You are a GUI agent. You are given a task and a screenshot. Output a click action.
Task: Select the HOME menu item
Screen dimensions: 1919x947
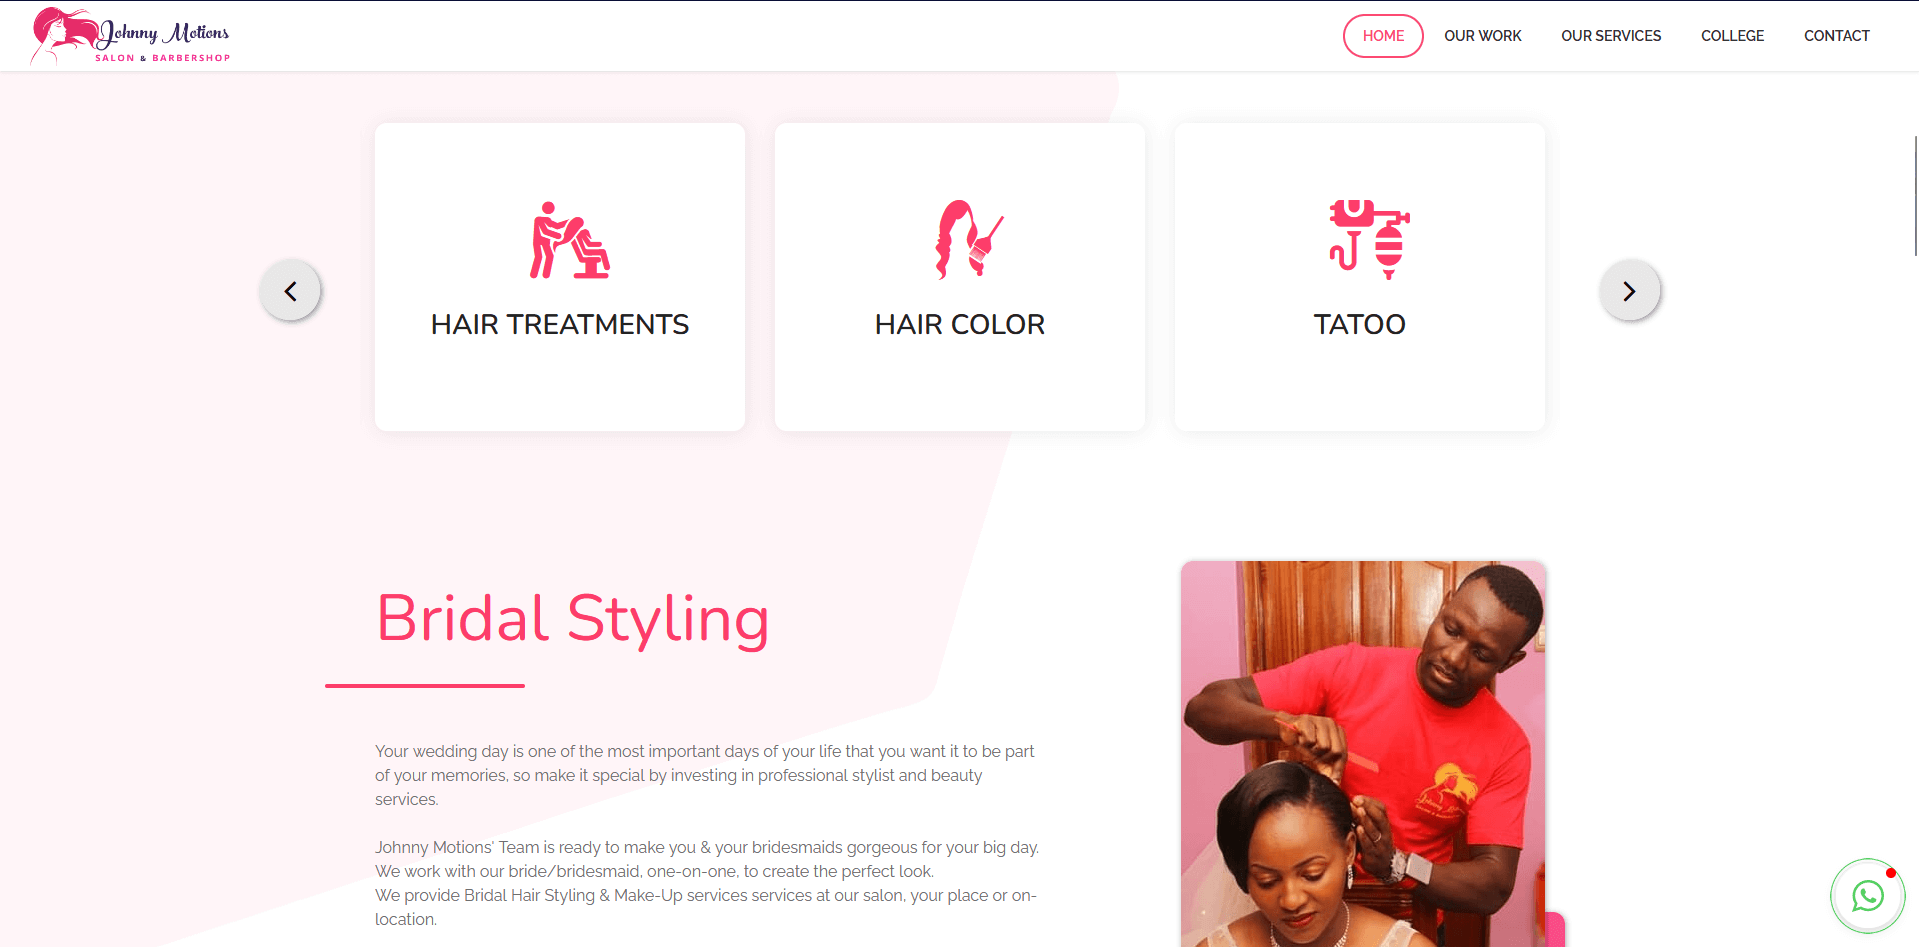pyautogui.click(x=1383, y=36)
